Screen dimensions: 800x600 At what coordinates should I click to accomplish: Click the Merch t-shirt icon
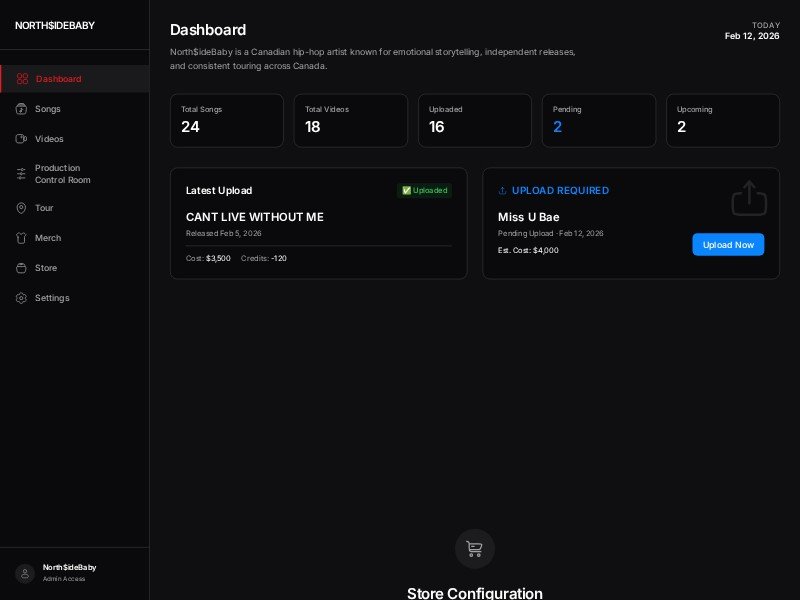[23, 238]
